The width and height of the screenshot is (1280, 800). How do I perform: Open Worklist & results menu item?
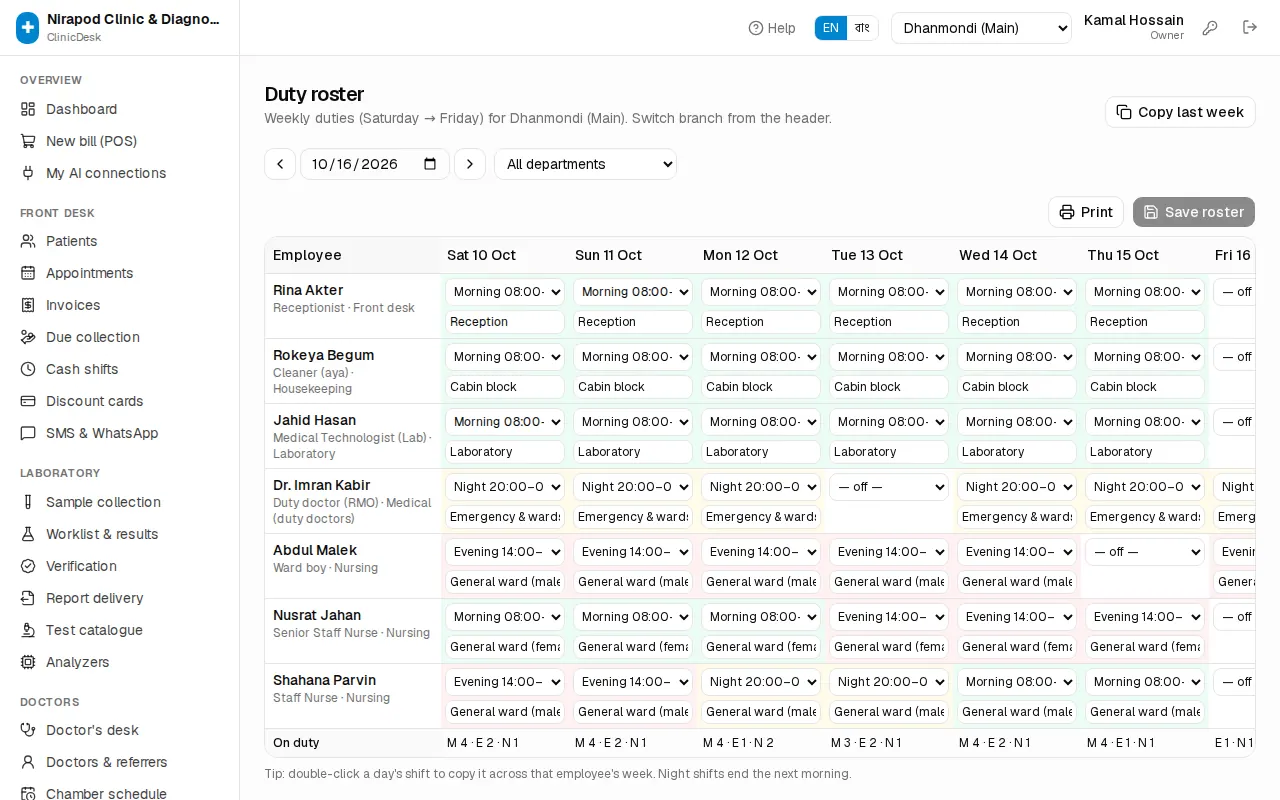coord(120,534)
